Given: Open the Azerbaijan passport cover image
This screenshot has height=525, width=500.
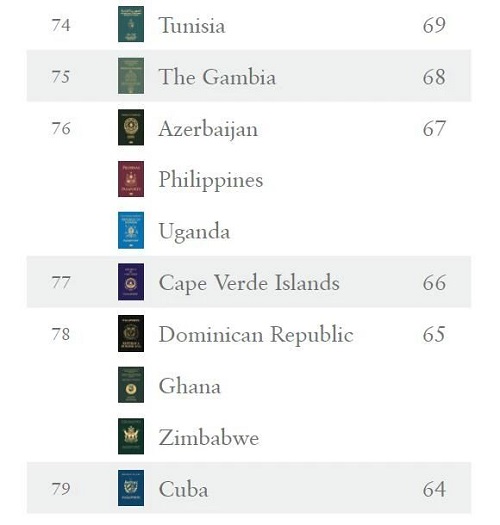Looking at the screenshot, I should coord(131,127).
